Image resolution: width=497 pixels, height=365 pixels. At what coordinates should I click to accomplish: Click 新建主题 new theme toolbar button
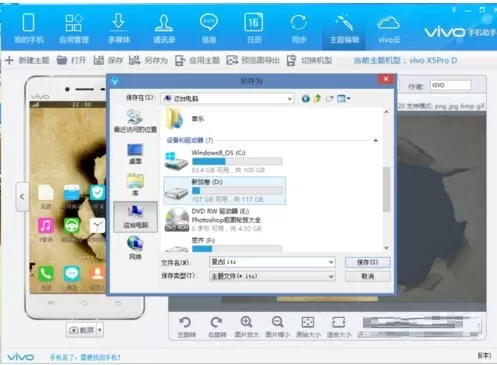(27, 60)
